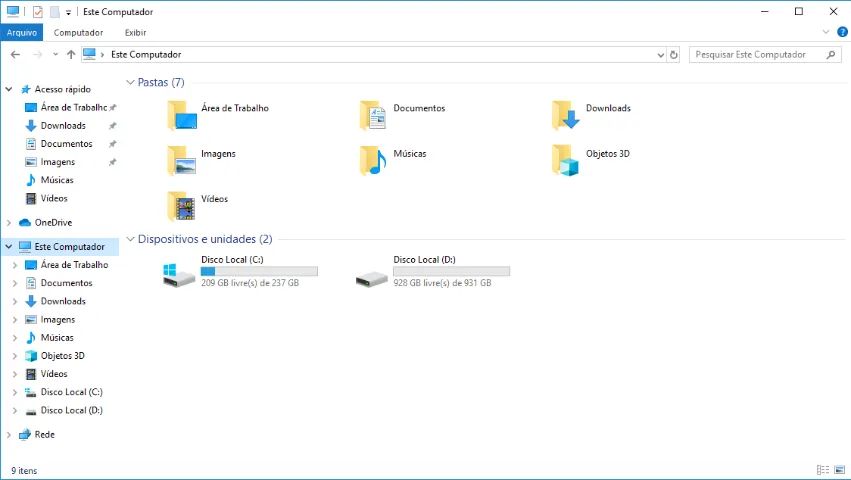
Task: Click the Músicas folder icon
Action: coord(373,161)
